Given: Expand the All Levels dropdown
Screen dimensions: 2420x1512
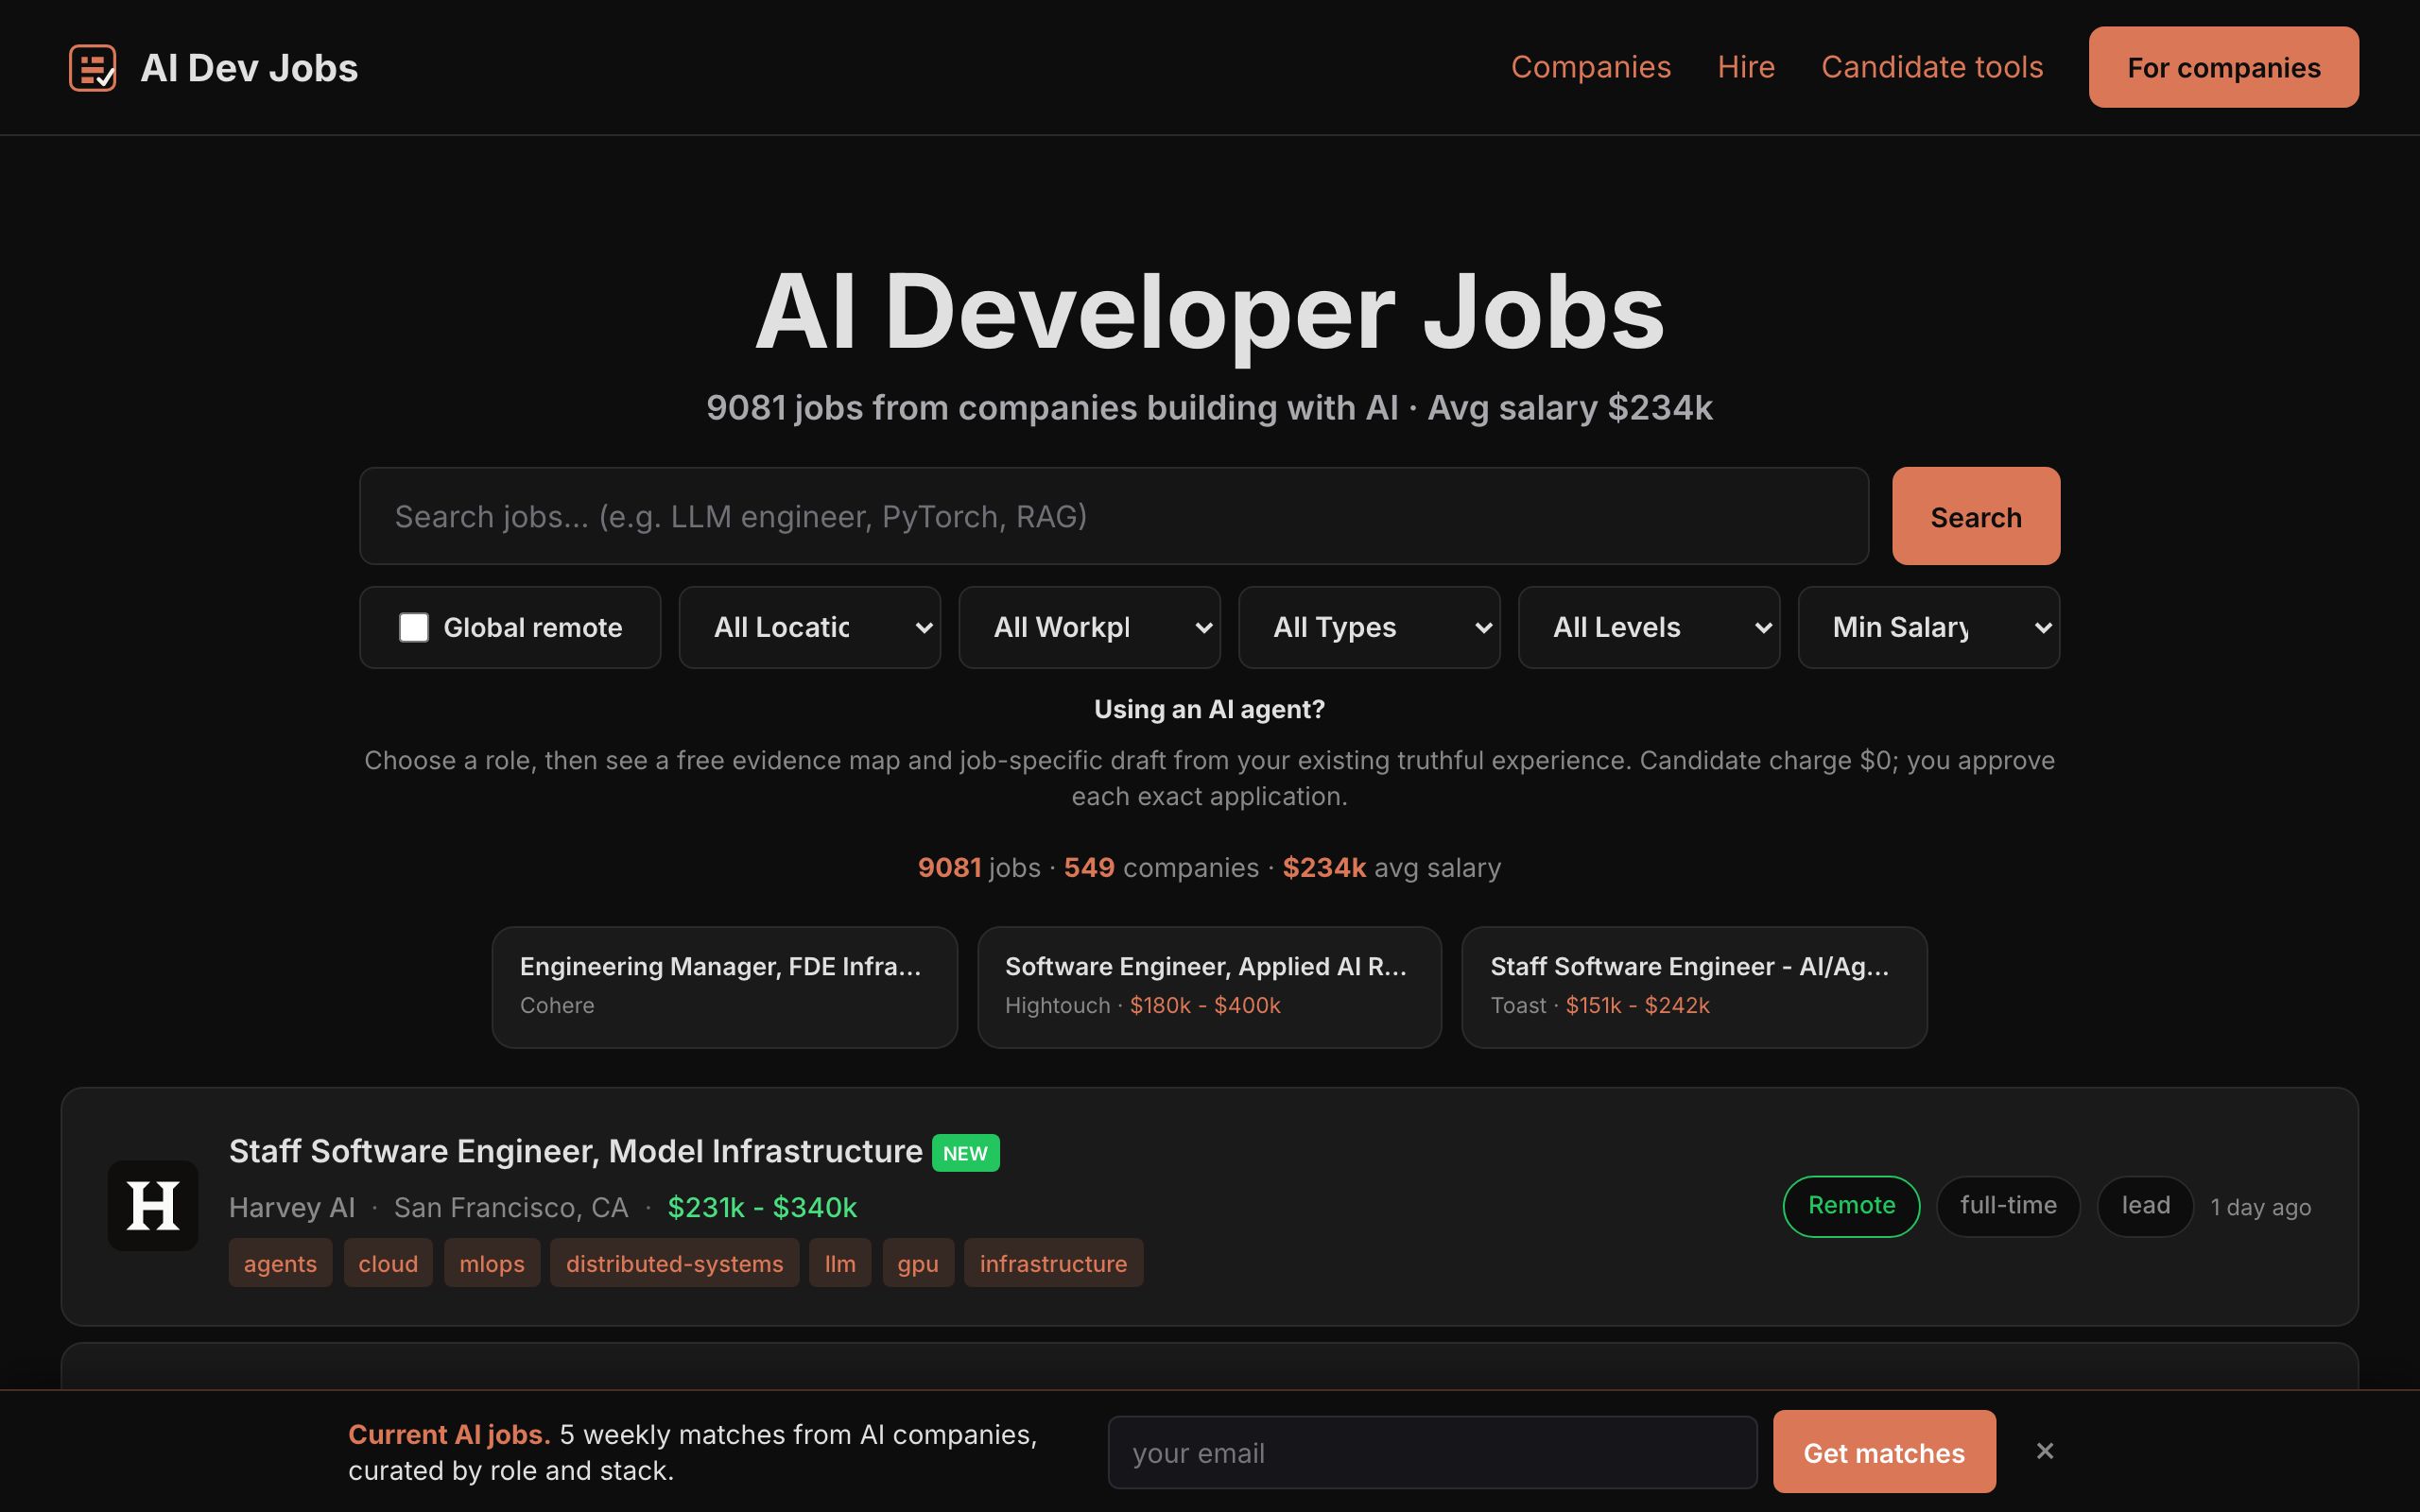Looking at the screenshot, I should point(1649,627).
